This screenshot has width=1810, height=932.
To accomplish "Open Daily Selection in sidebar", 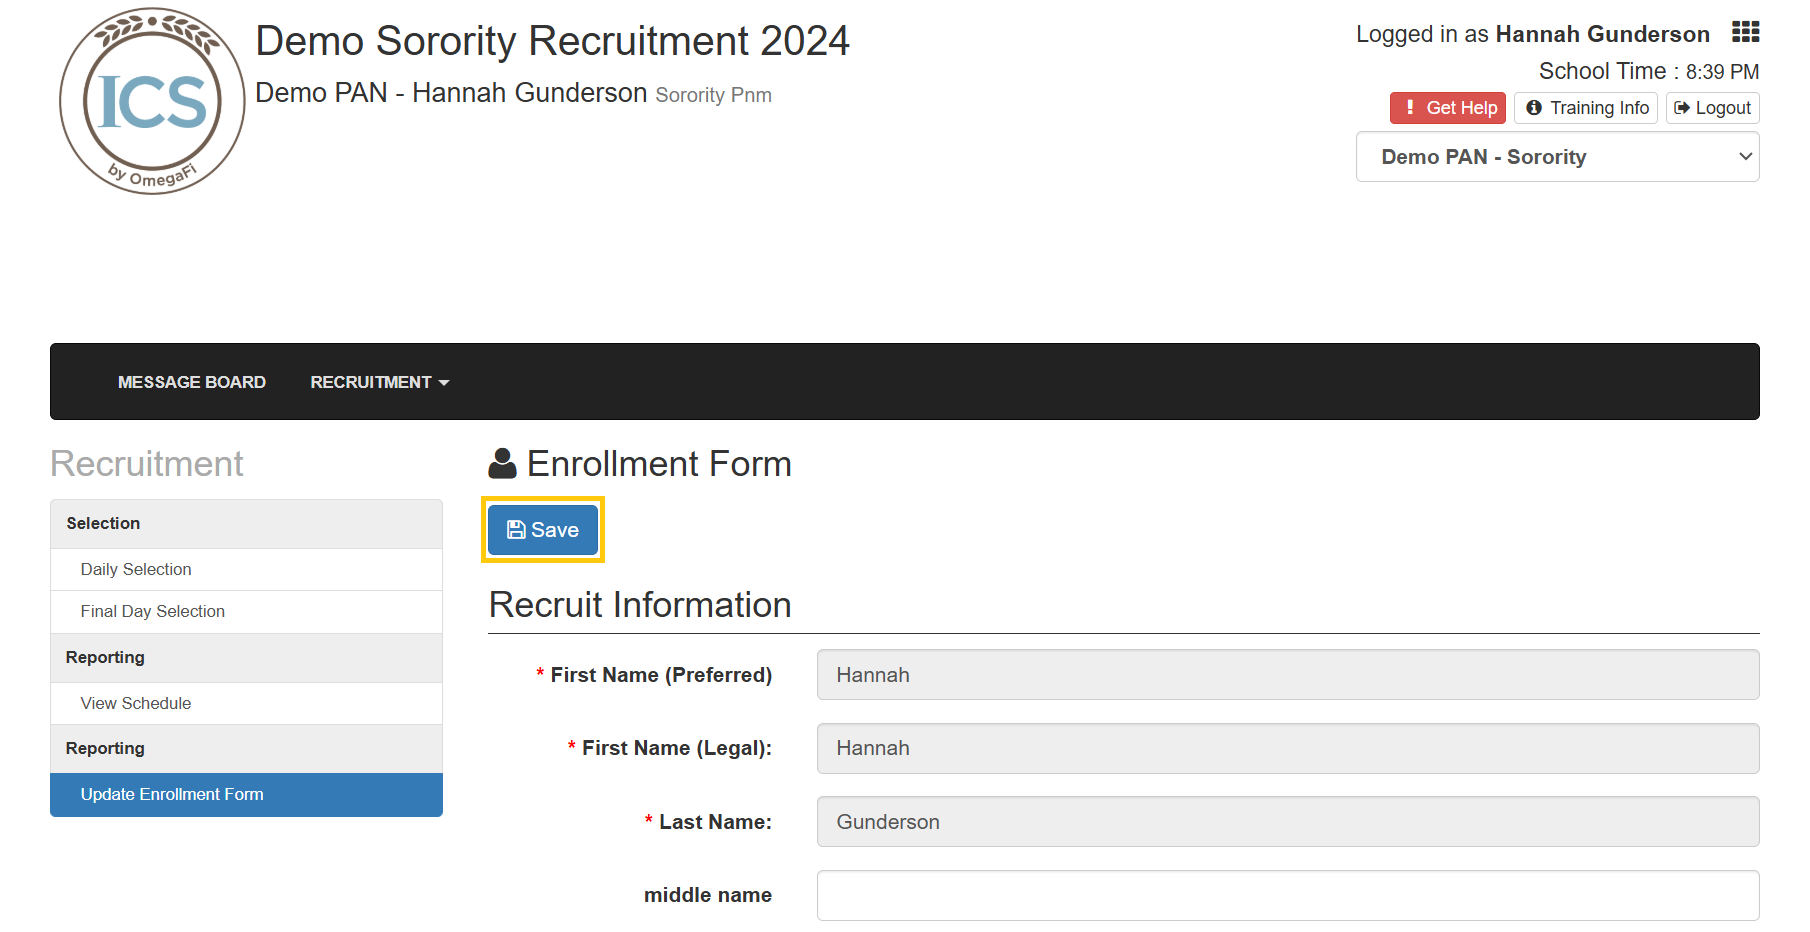I will tap(136, 569).
